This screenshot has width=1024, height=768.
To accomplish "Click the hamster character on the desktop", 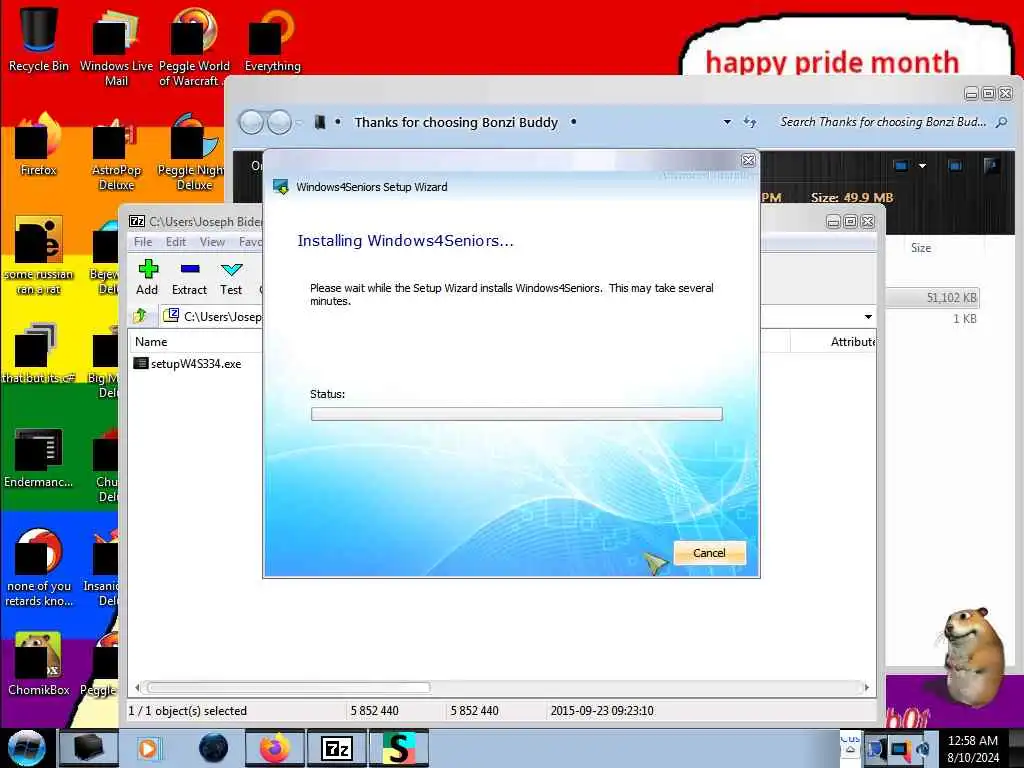I will click(x=972, y=658).
